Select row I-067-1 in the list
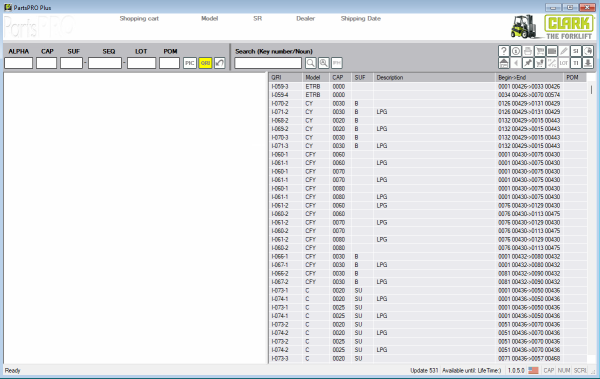The height and width of the screenshot is (379, 600). point(428,265)
